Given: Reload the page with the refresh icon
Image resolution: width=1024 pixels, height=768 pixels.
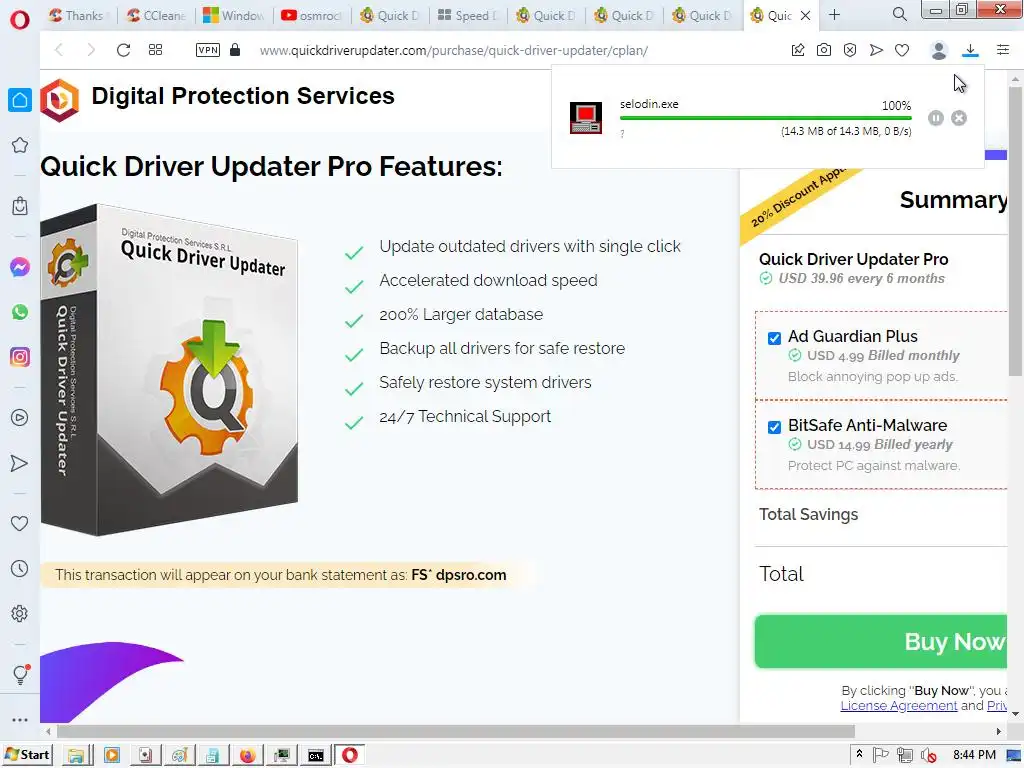Looking at the screenshot, I should (123, 50).
